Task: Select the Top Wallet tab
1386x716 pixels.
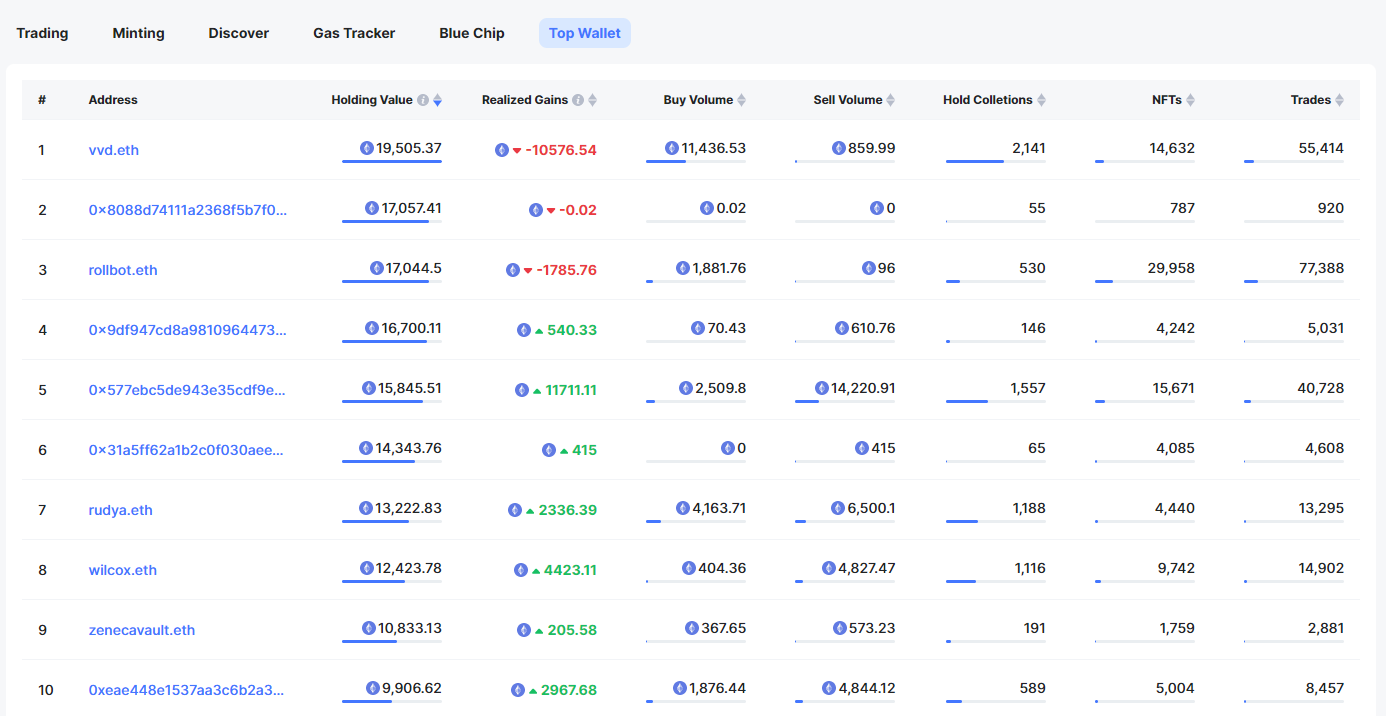Action: pyautogui.click(x=585, y=33)
